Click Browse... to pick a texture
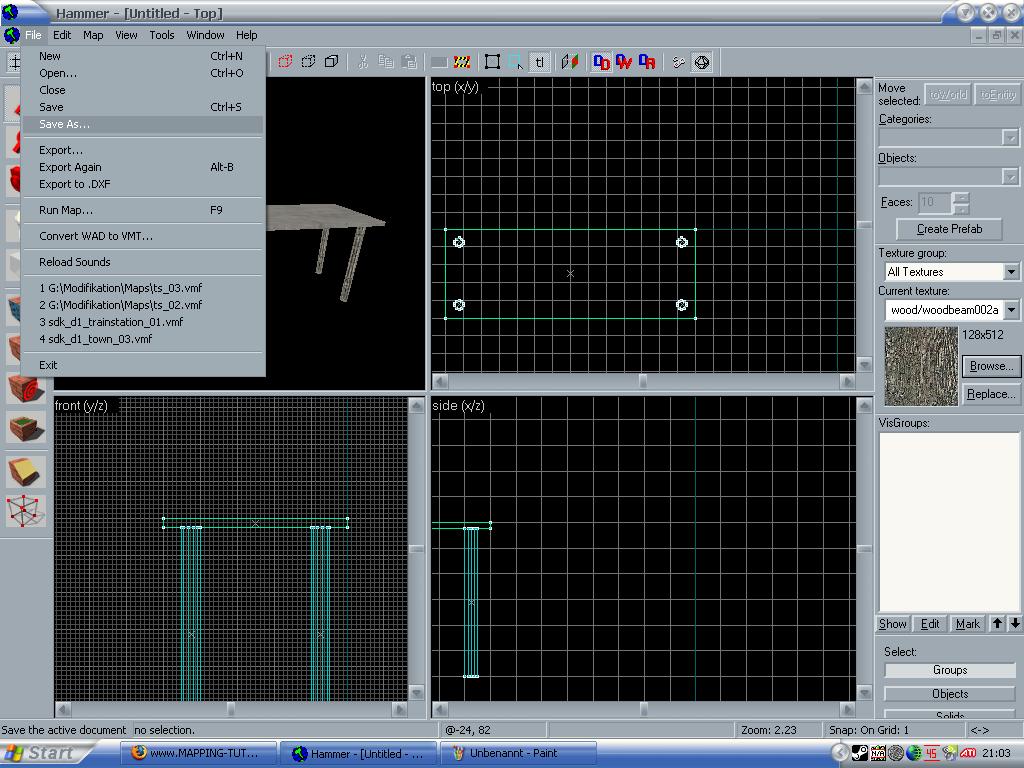The image size is (1024, 768). [x=991, y=366]
